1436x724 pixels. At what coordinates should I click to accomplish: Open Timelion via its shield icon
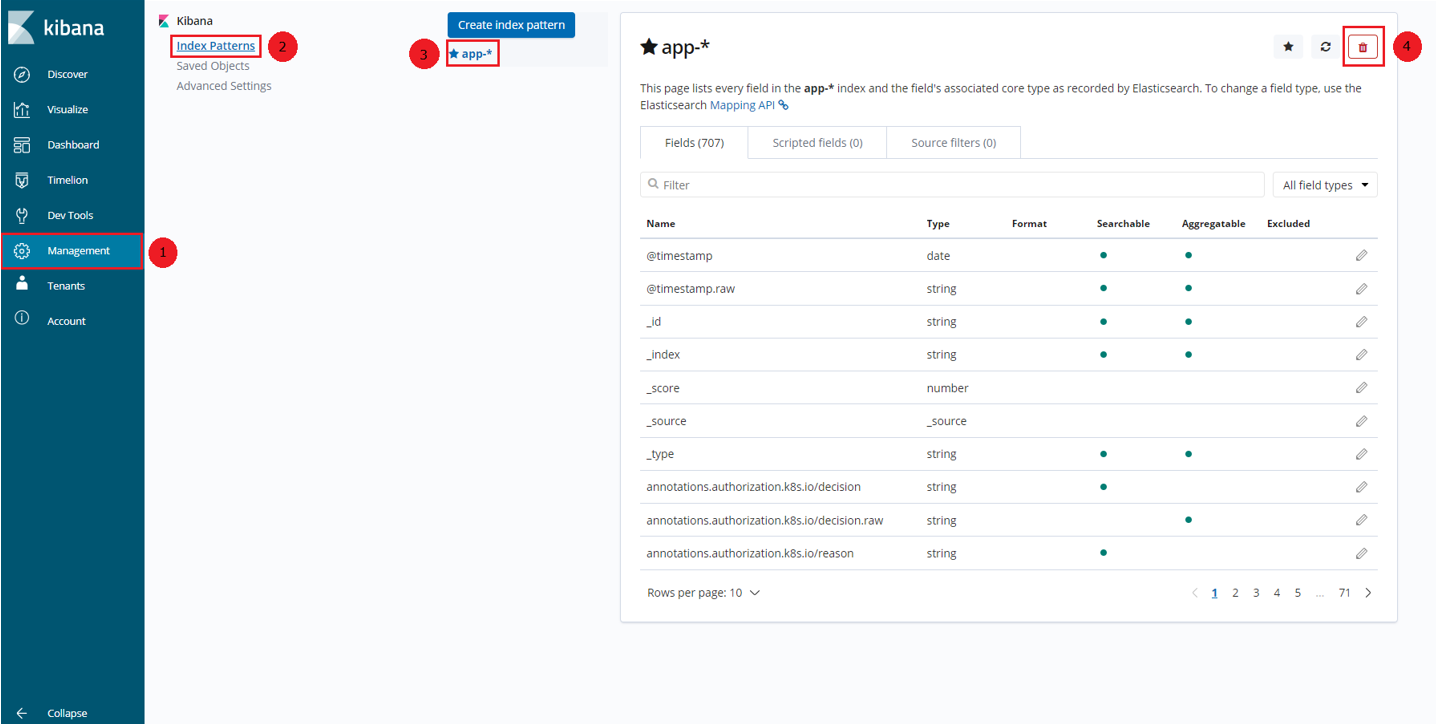click(22, 180)
